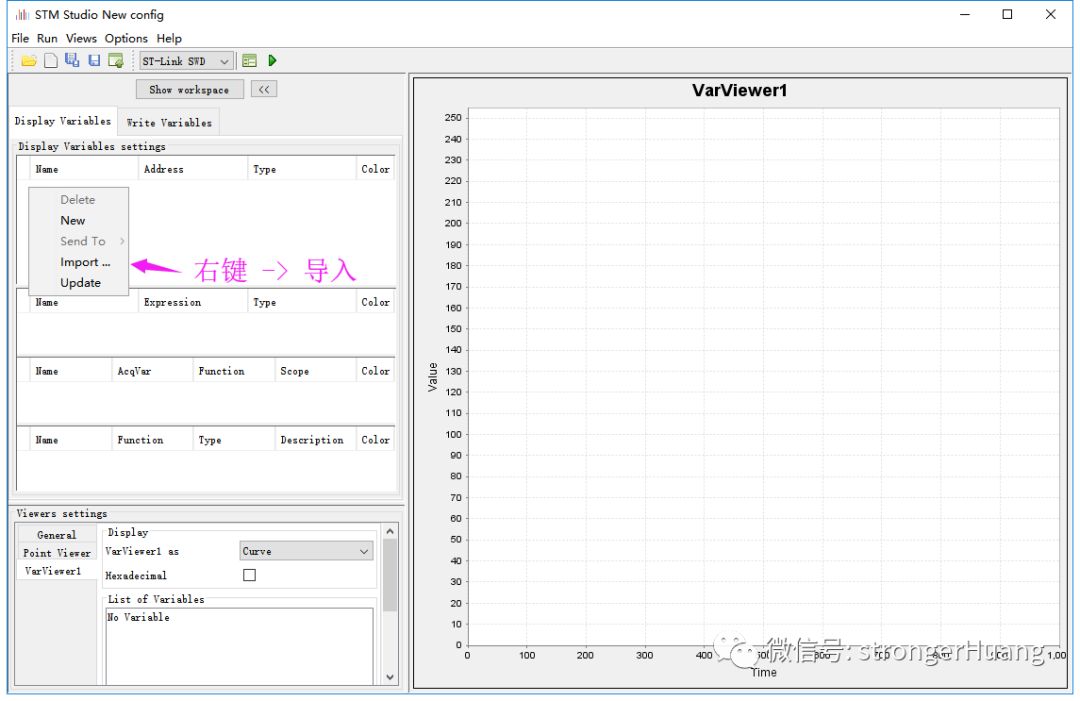Choose Import... from the context menu

click(79, 262)
